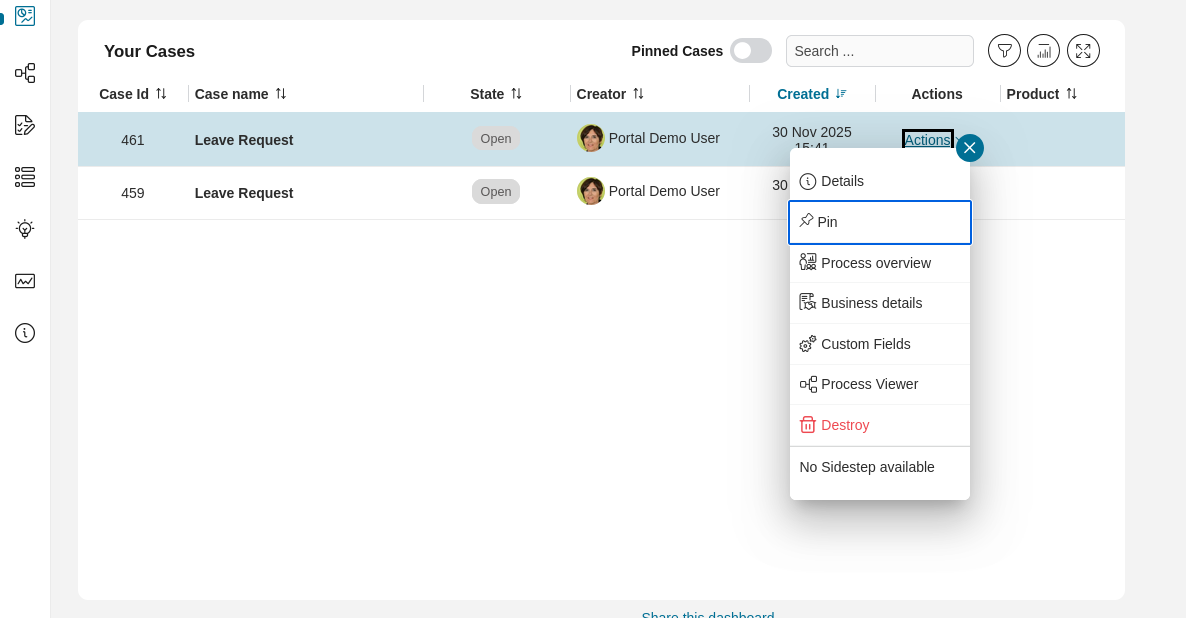Open the filter funnel icon
1186x618 pixels.
tap(1004, 50)
